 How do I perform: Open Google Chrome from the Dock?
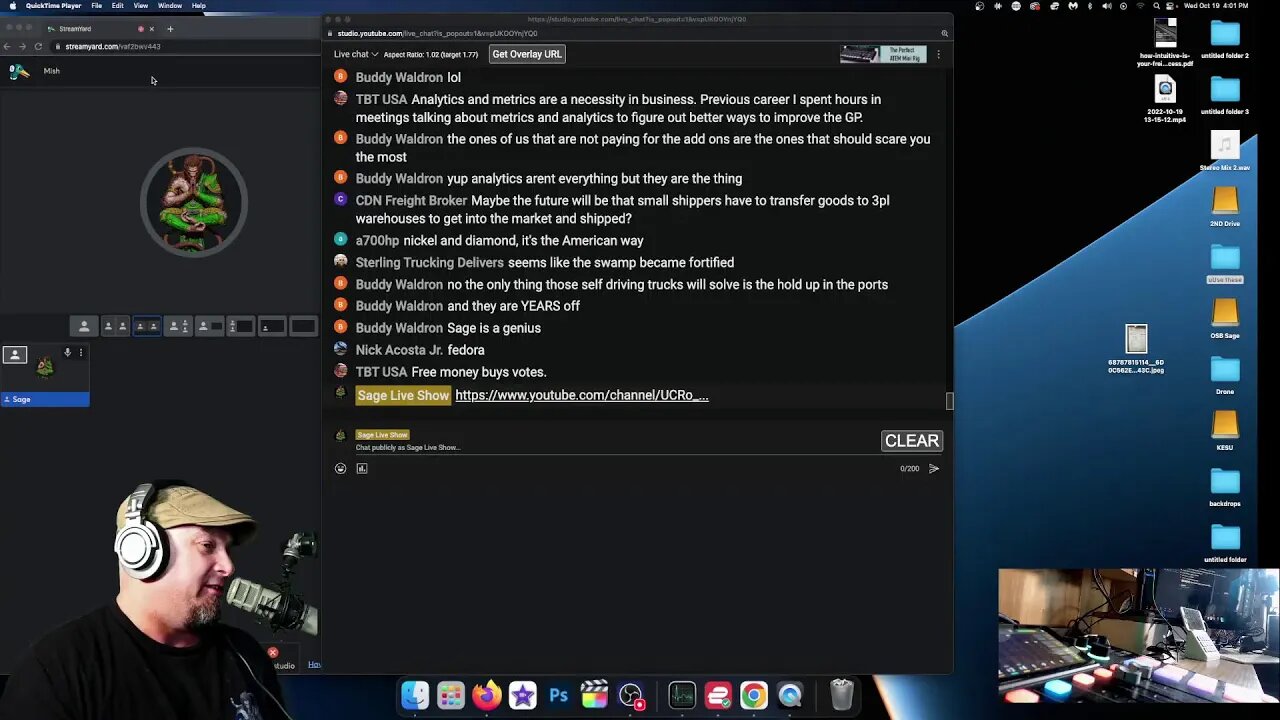point(754,694)
